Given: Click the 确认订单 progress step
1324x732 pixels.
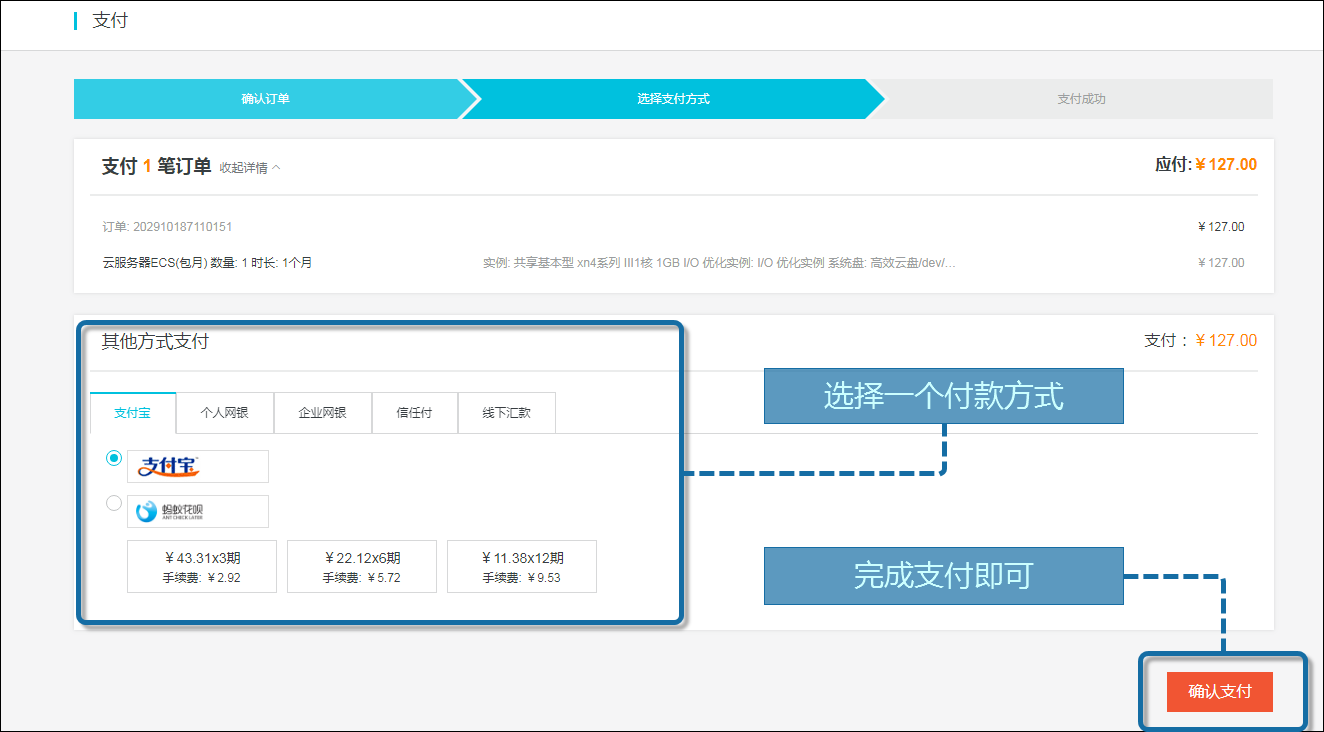Looking at the screenshot, I should [266, 99].
